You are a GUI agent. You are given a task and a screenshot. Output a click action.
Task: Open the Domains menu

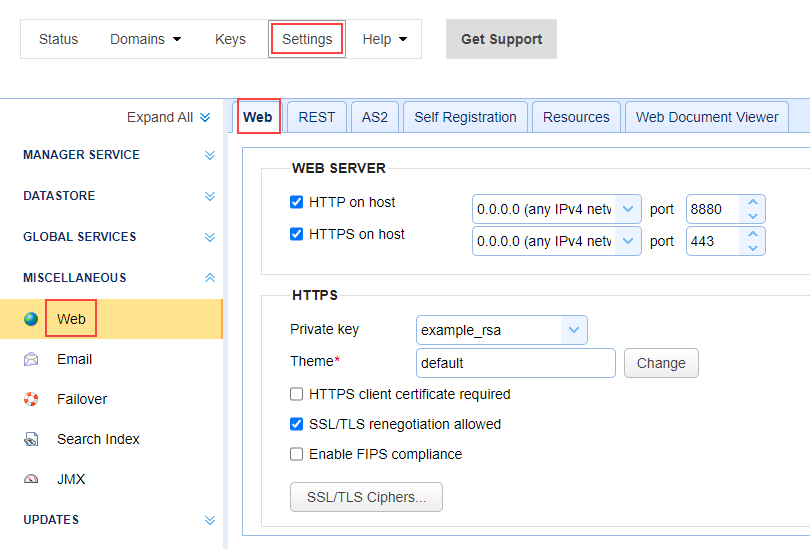coord(145,39)
